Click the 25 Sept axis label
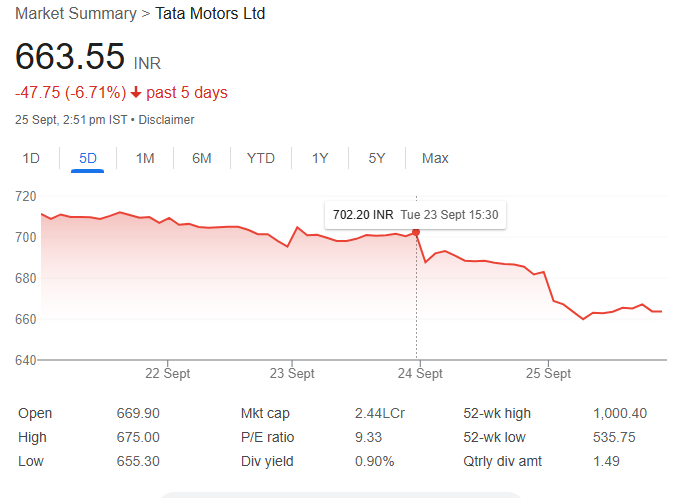Image resolution: width=678 pixels, height=498 pixels. tap(547, 374)
